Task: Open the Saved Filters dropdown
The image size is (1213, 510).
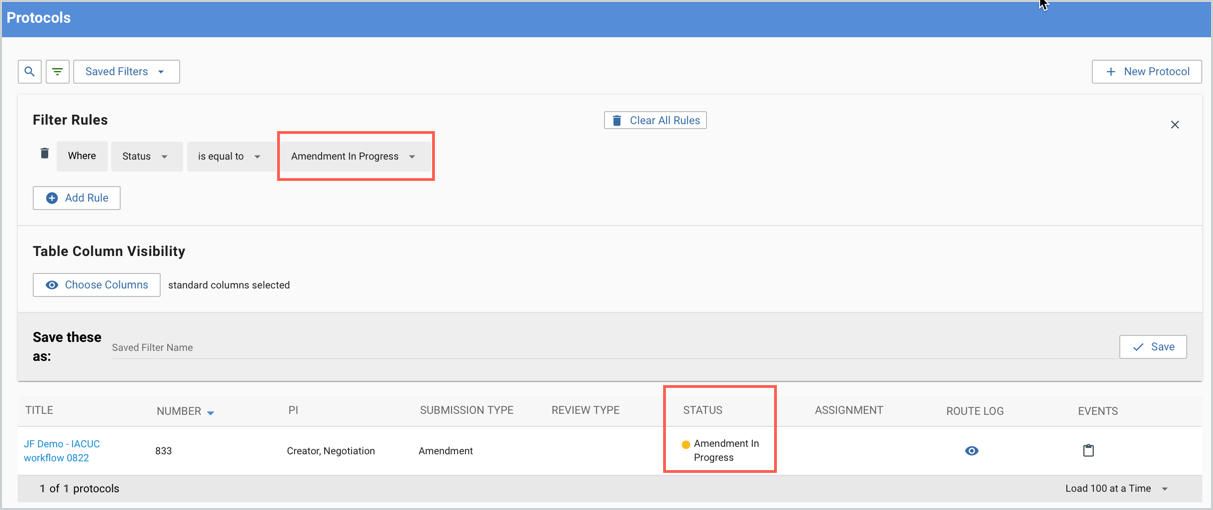Action: 126,72
